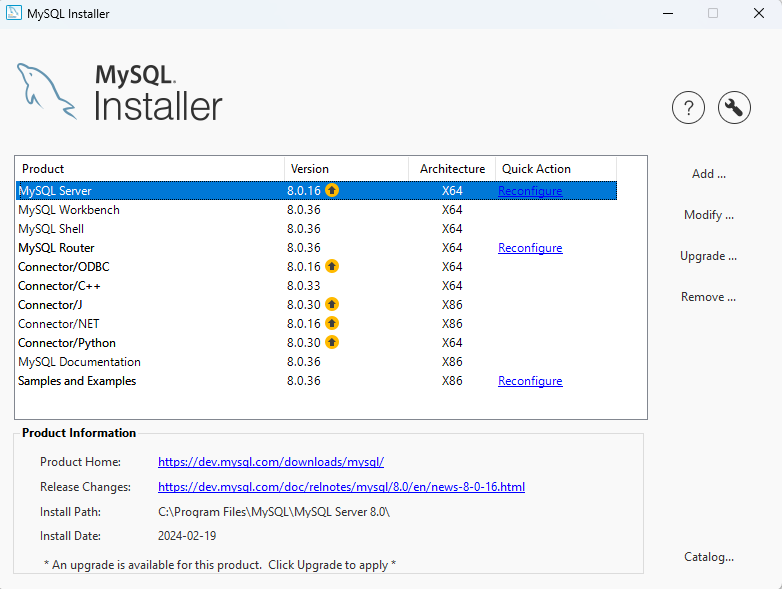Sort by the Version column header
The width and height of the screenshot is (782, 589).
pyautogui.click(x=347, y=169)
